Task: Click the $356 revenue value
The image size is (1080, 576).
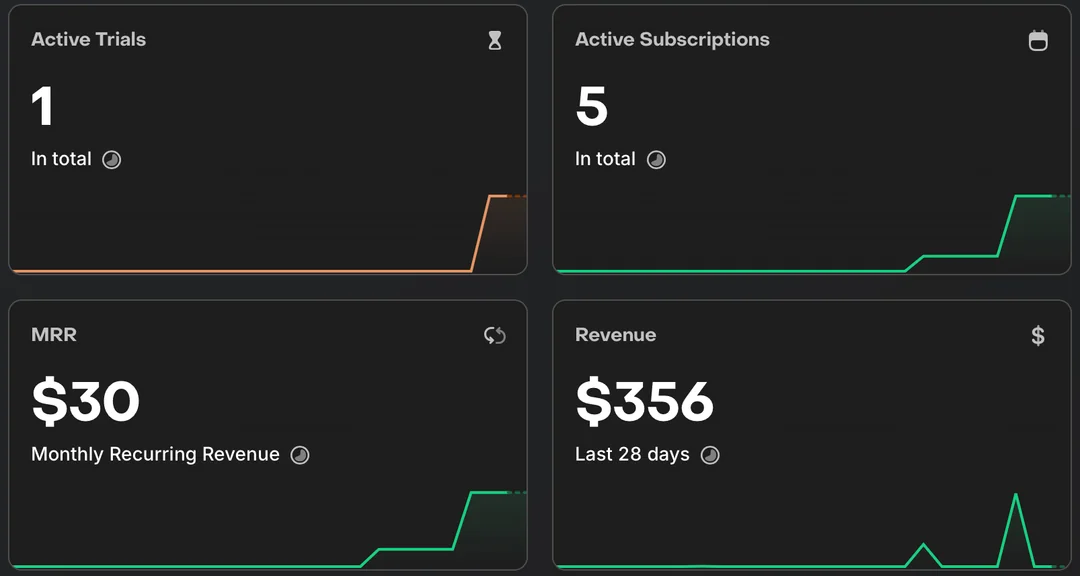Action: (644, 401)
